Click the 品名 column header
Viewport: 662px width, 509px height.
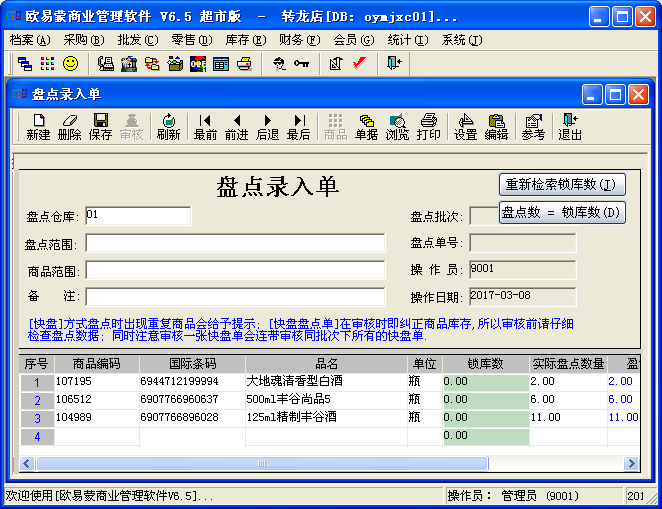coord(326,364)
